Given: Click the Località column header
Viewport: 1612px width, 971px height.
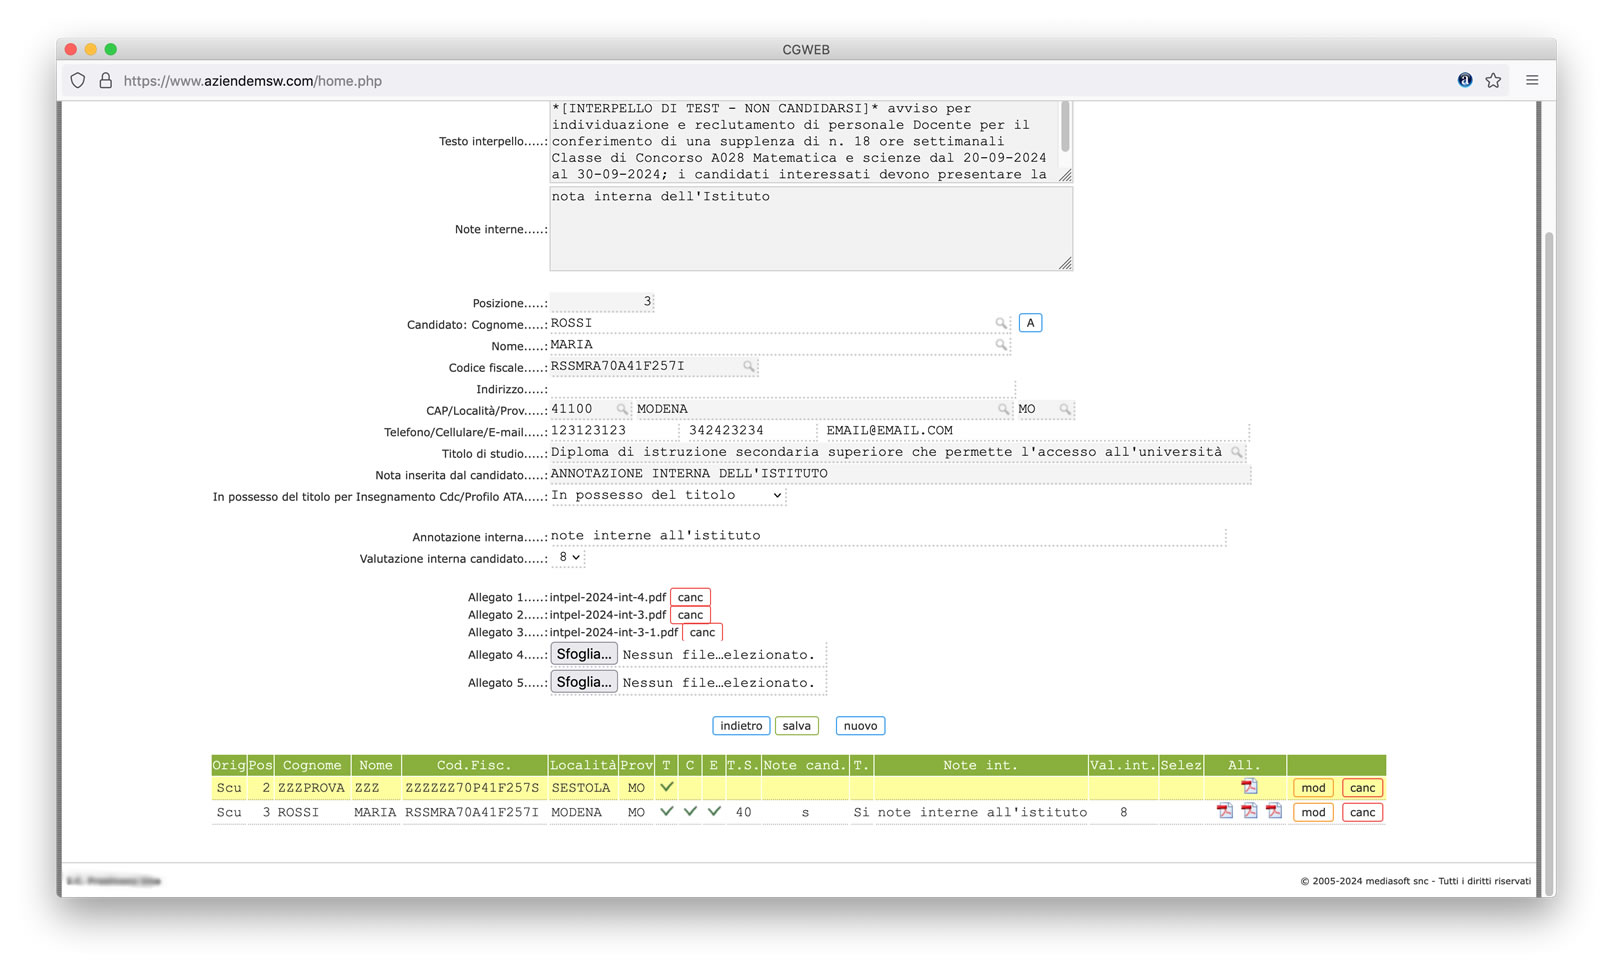Looking at the screenshot, I should (x=583, y=765).
